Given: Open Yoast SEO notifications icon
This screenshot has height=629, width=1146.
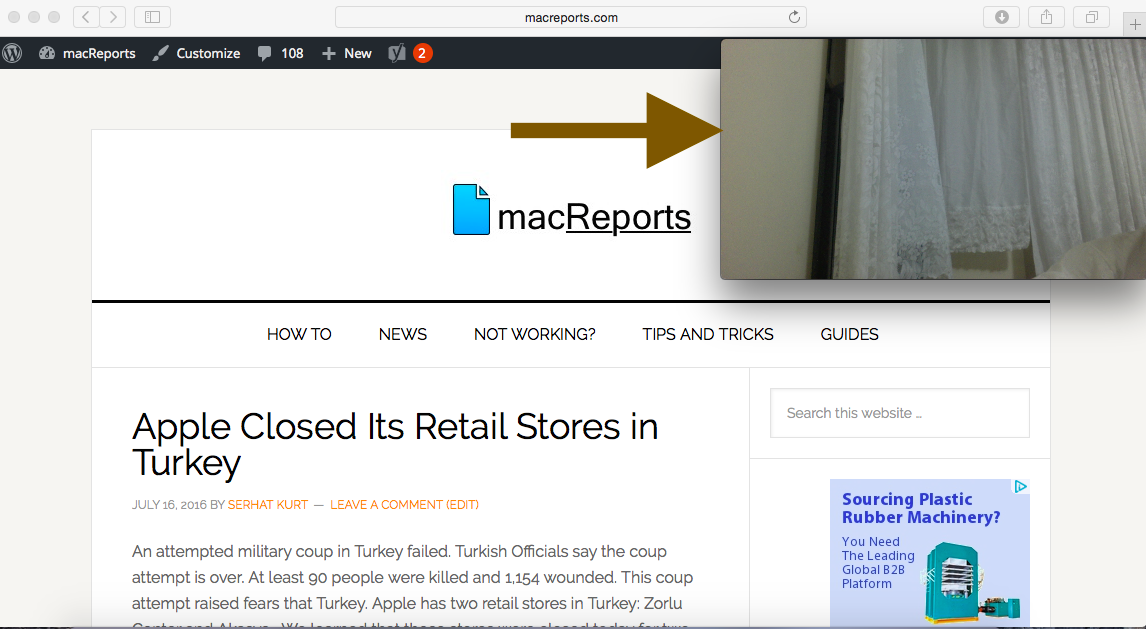Looking at the screenshot, I should tap(398, 53).
